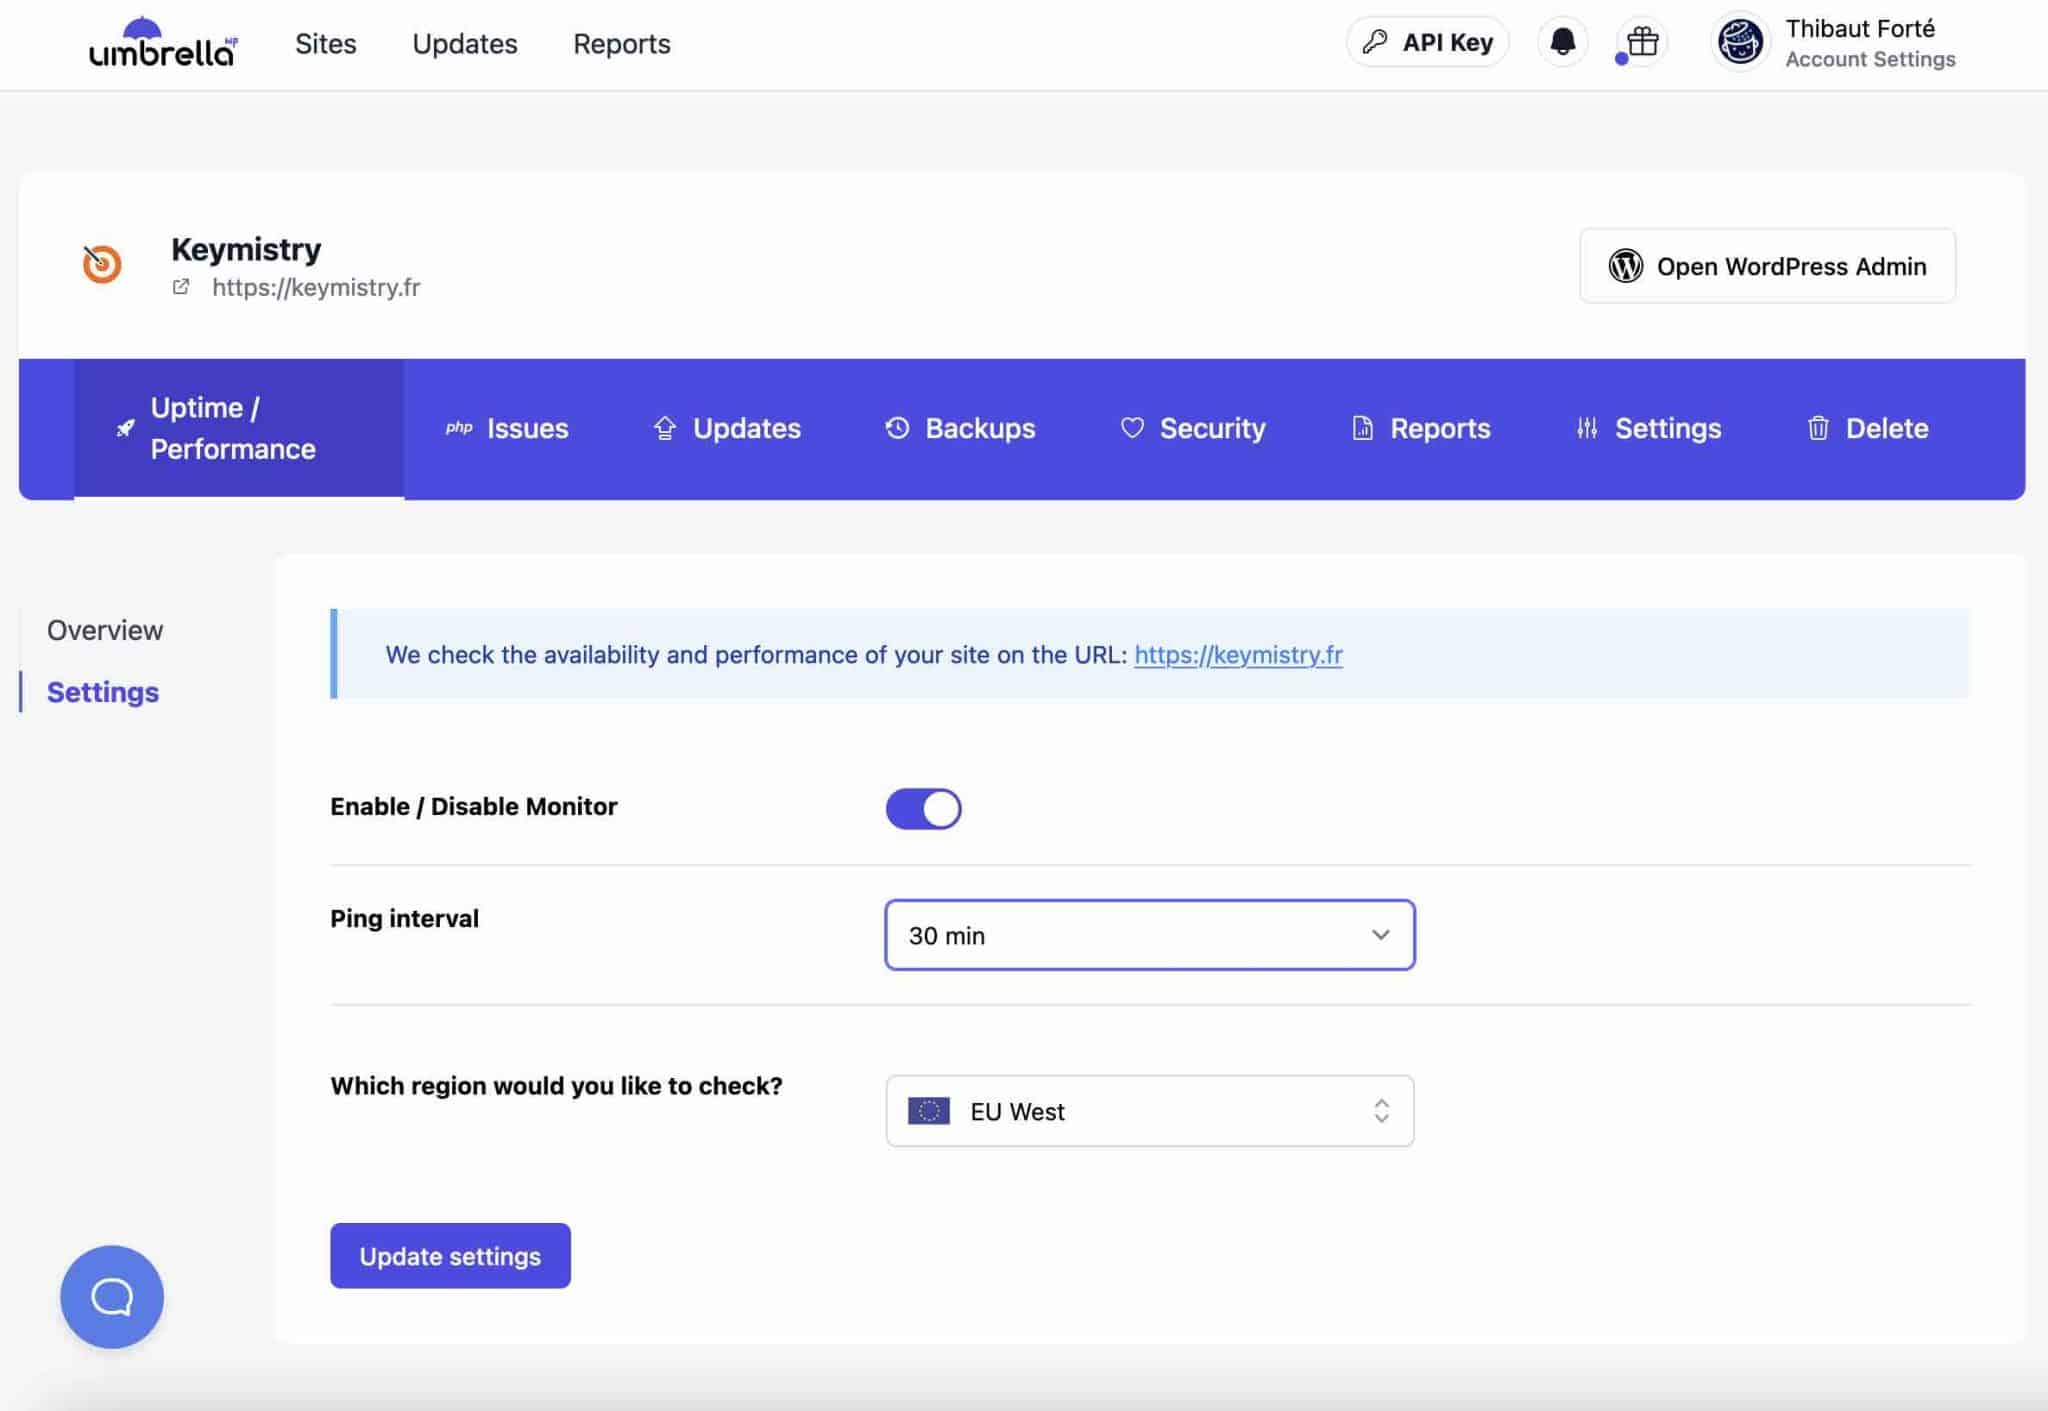The image size is (2048, 1411).
Task: Click the notification bell icon
Action: click(1562, 43)
